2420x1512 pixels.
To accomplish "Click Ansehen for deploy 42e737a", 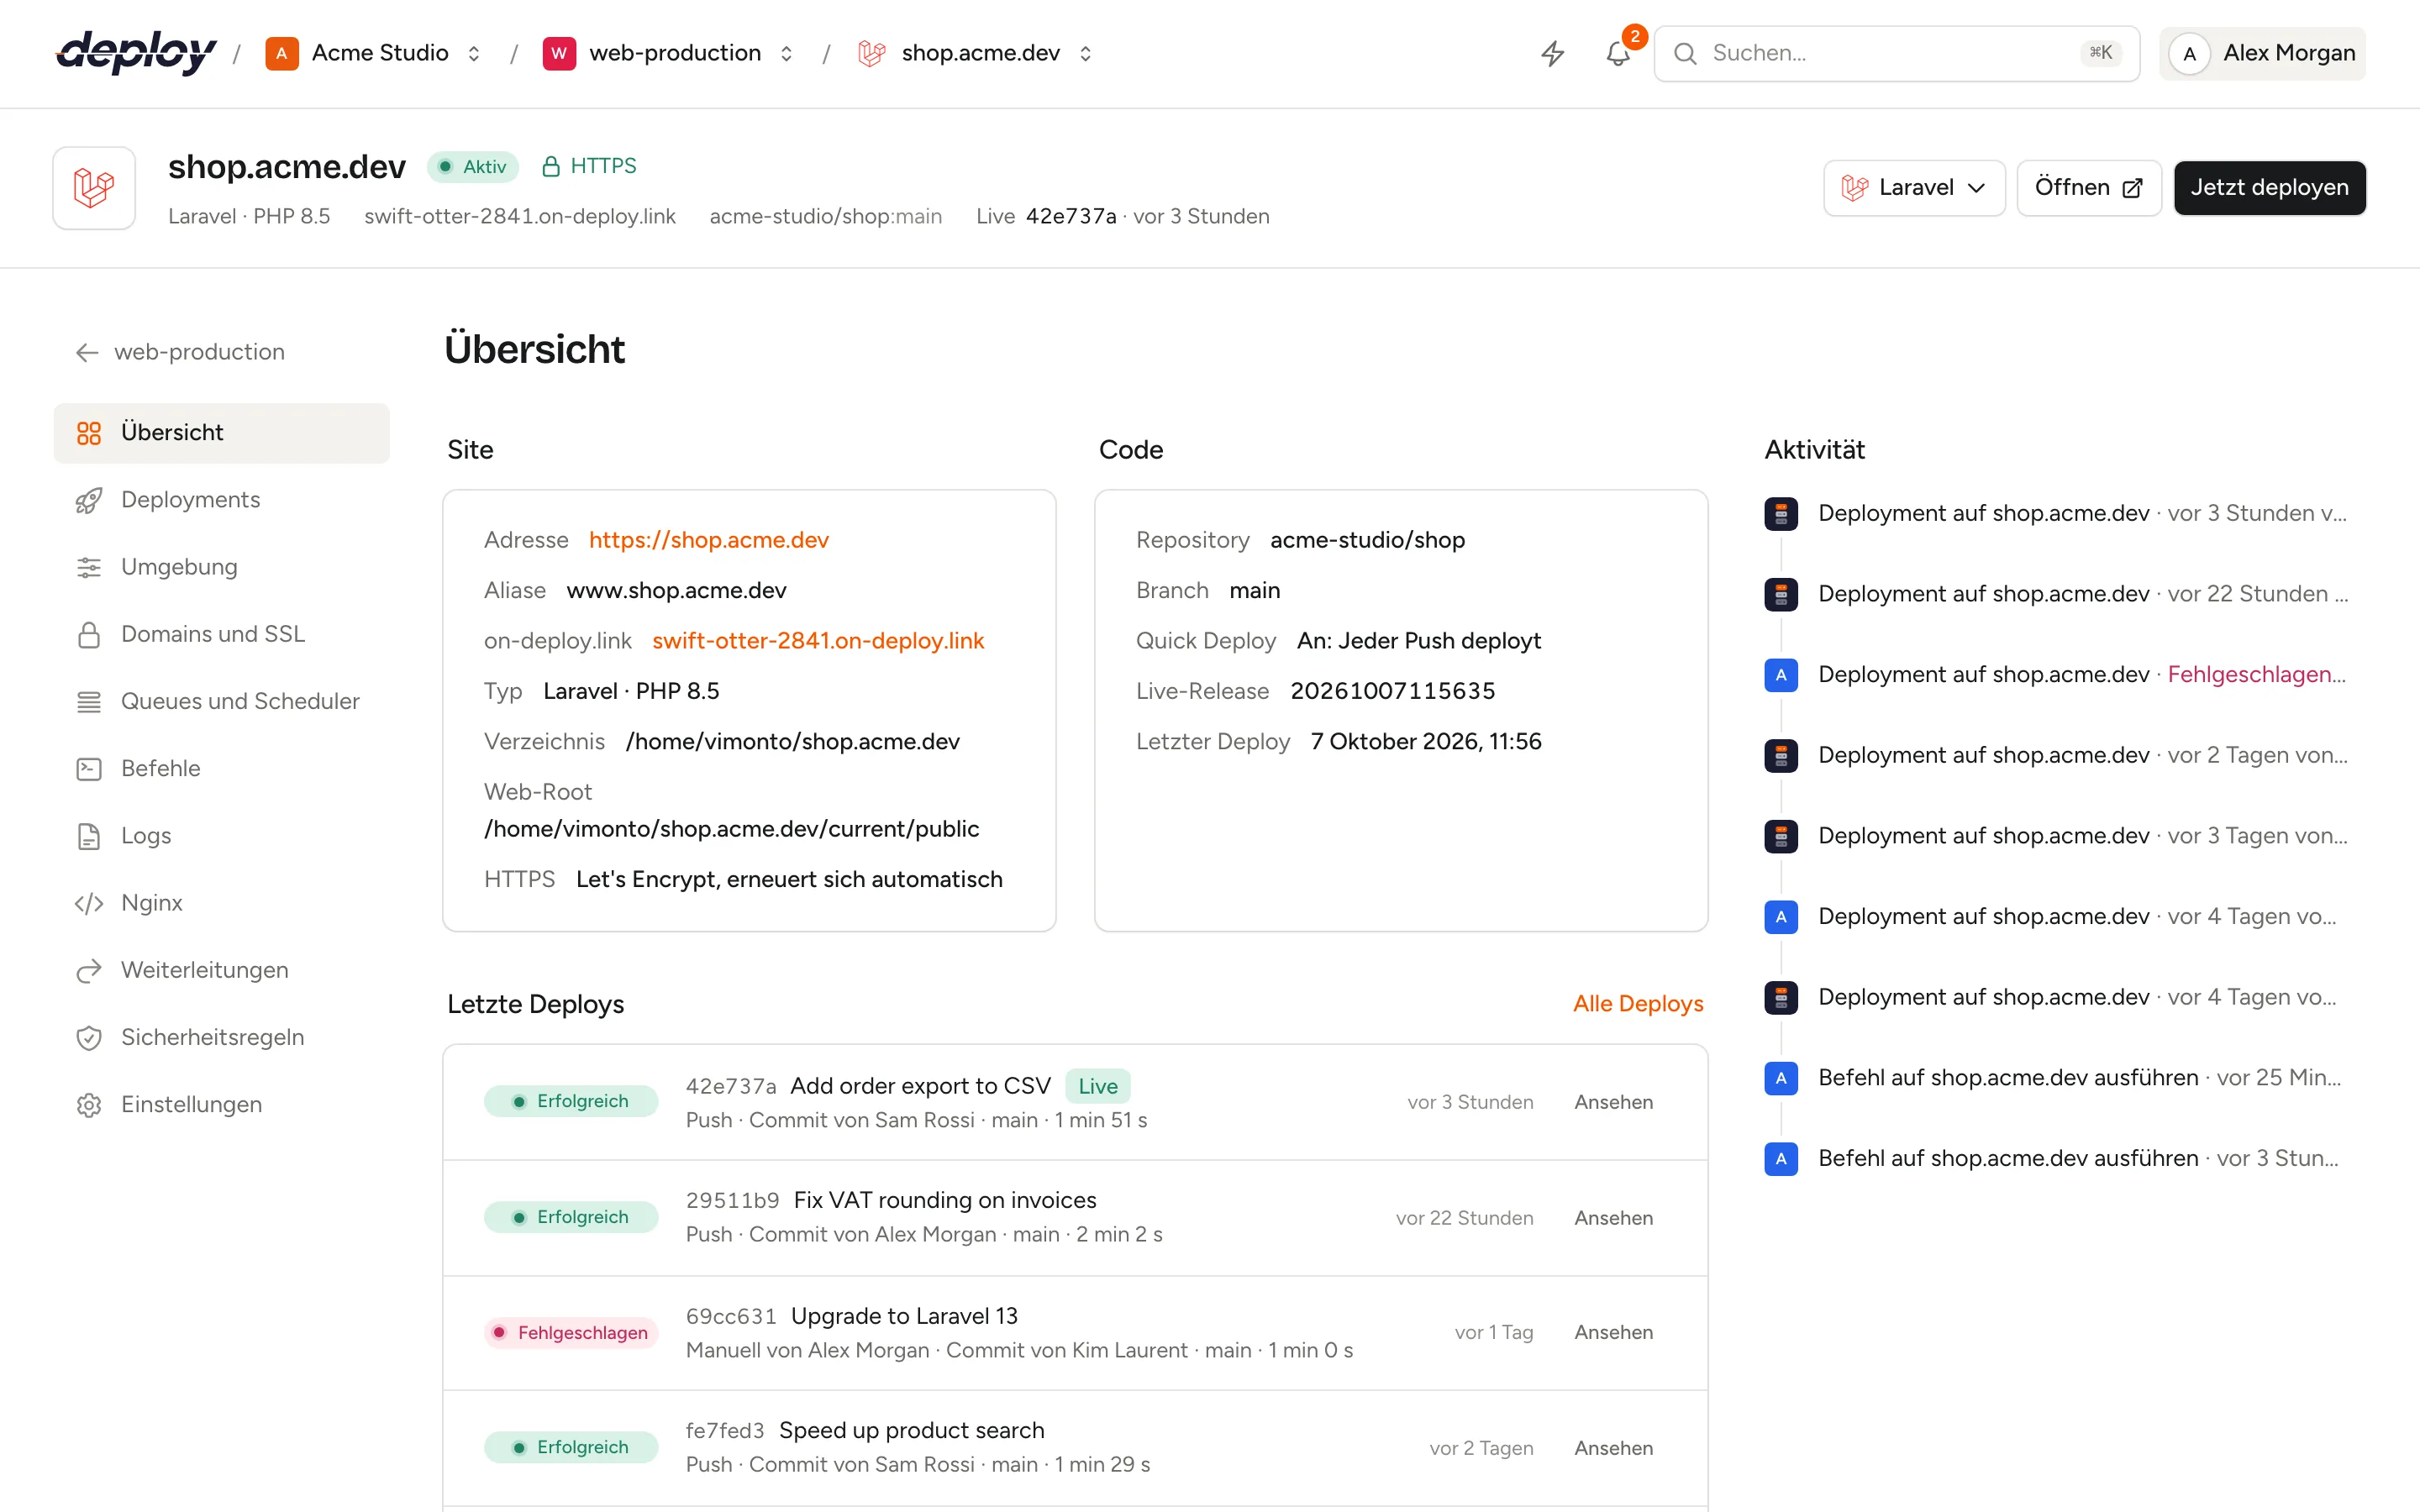I will click(x=1613, y=1102).
